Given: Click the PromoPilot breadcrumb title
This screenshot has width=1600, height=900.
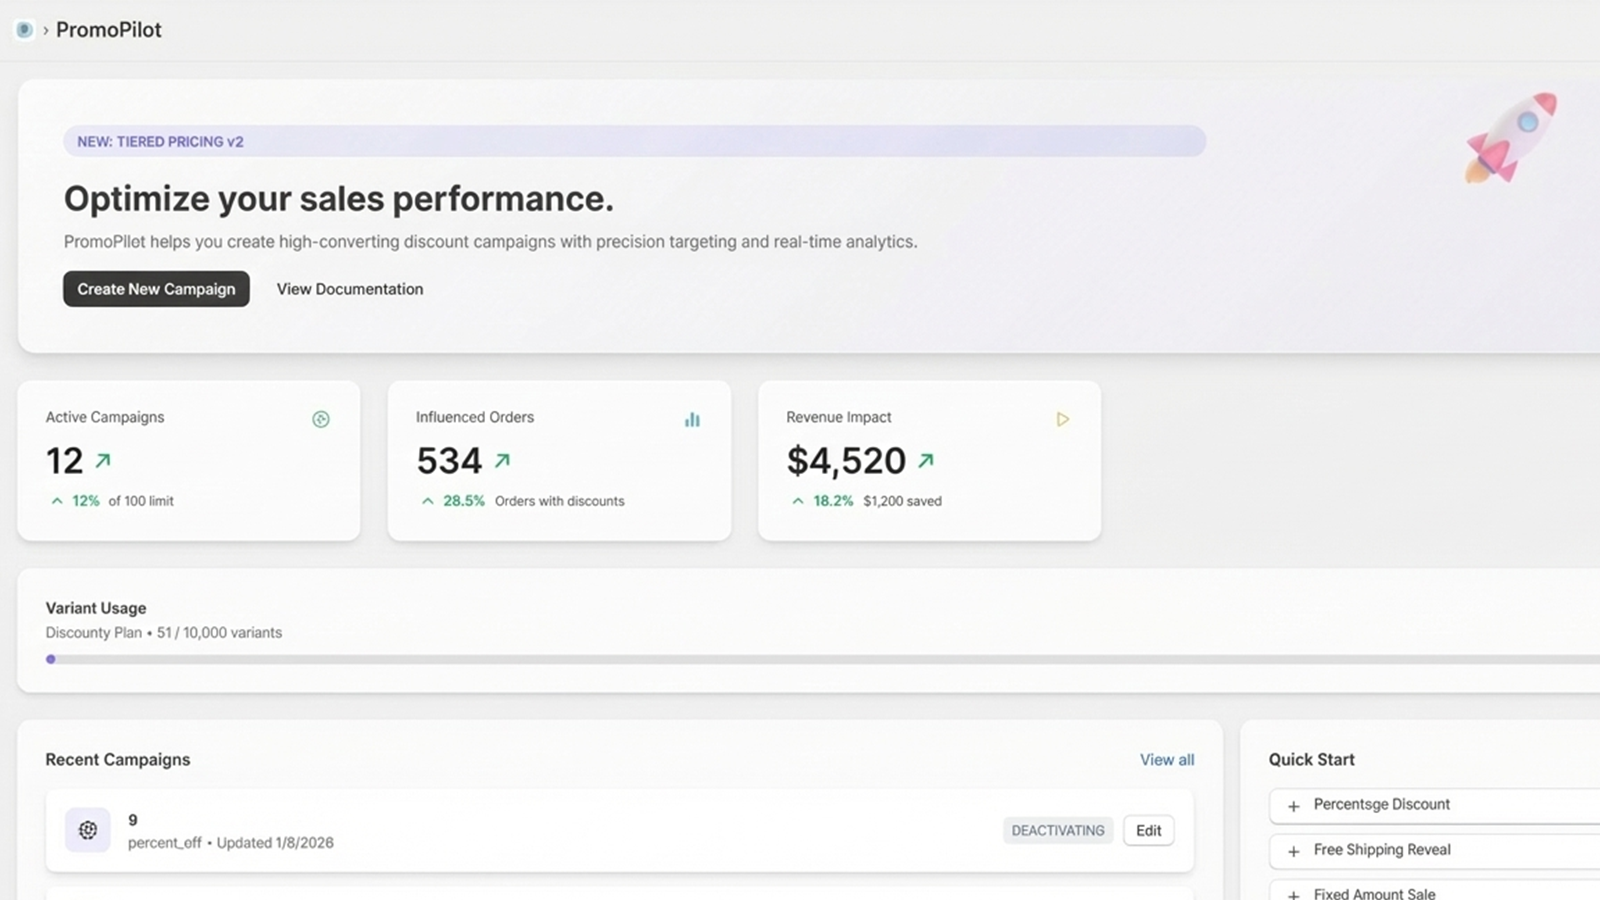Looking at the screenshot, I should pyautogui.click(x=108, y=30).
